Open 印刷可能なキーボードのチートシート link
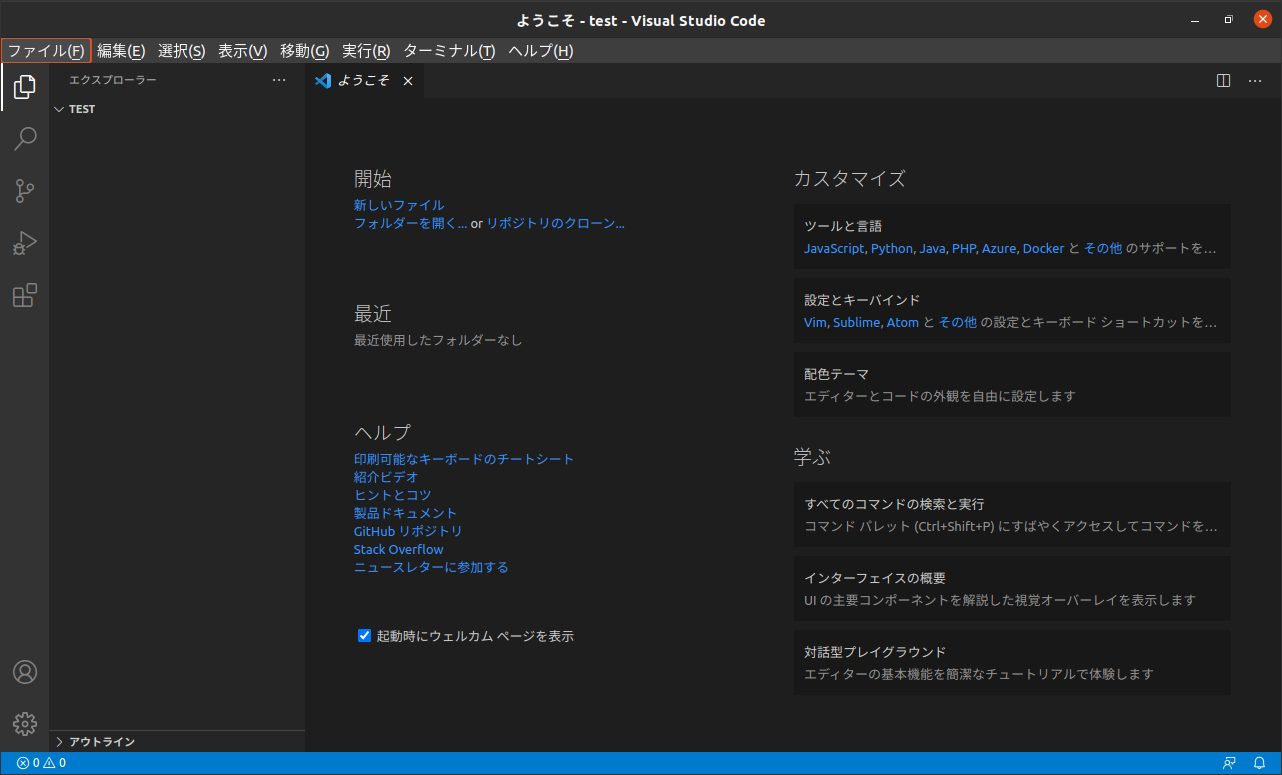 tap(464, 459)
